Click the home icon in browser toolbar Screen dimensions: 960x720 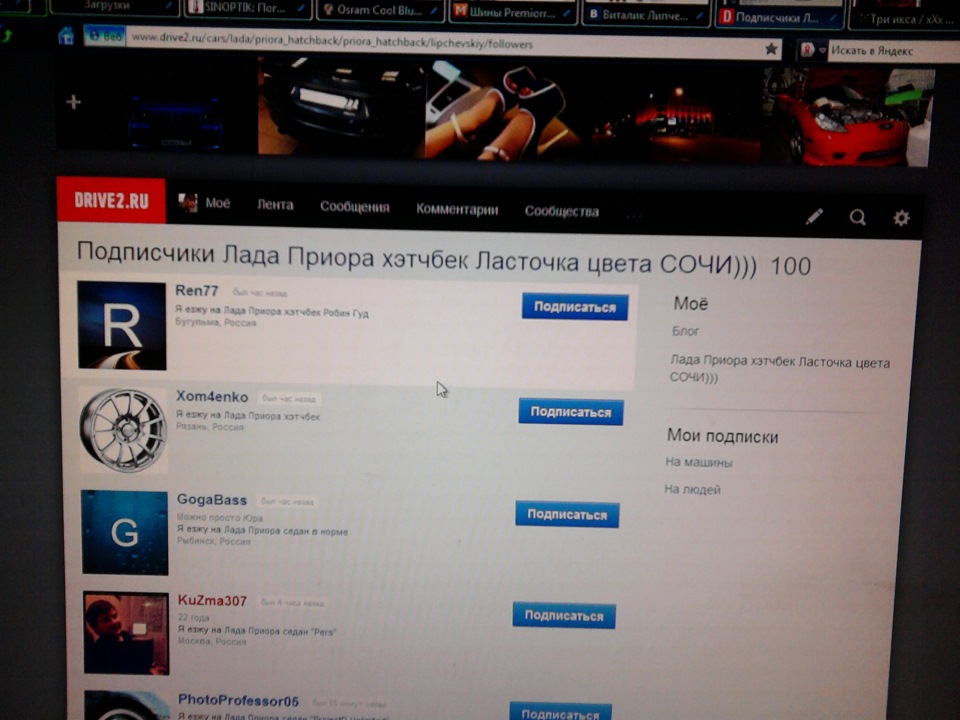click(66, 37)
